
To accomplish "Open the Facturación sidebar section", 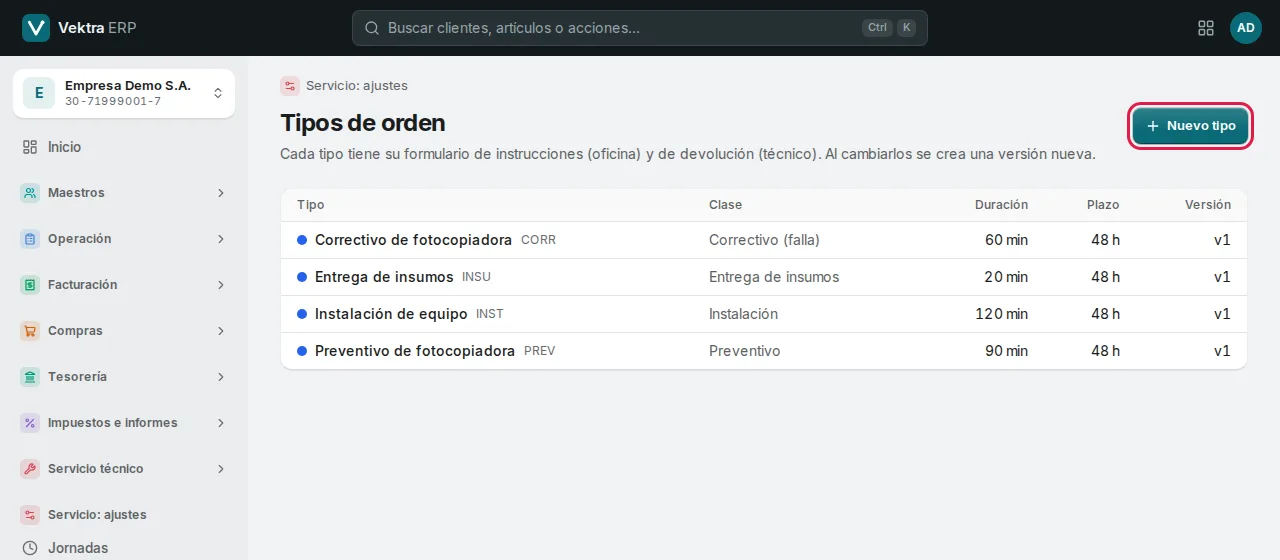I will 124,285.
